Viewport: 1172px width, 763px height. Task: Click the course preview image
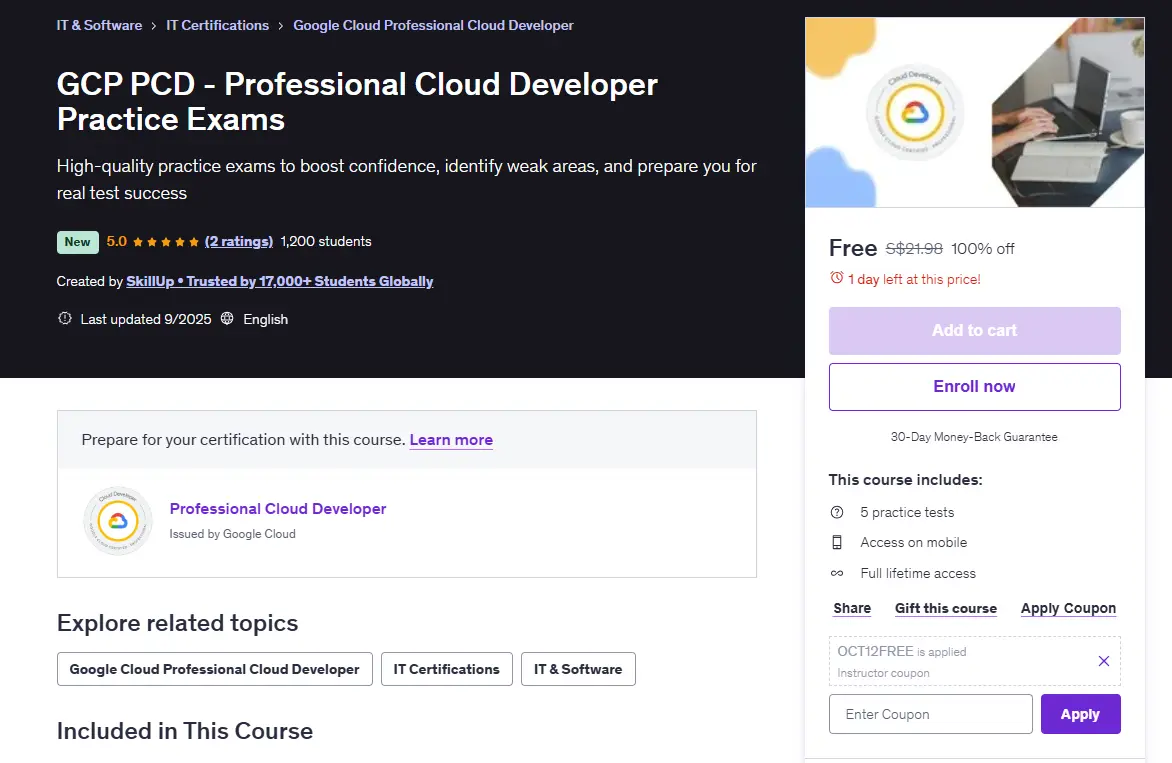pos(975,112)
